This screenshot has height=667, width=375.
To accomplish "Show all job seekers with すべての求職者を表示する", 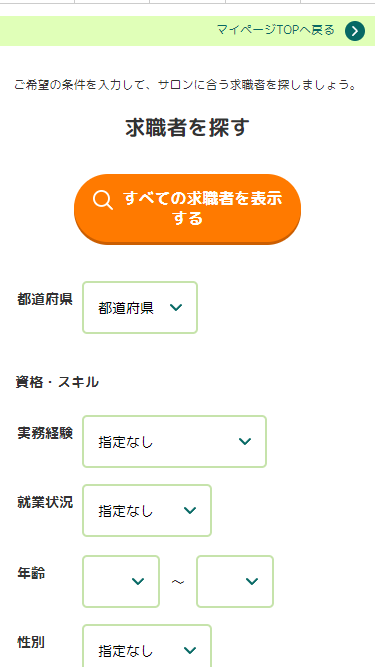I will tap(188, 209).
